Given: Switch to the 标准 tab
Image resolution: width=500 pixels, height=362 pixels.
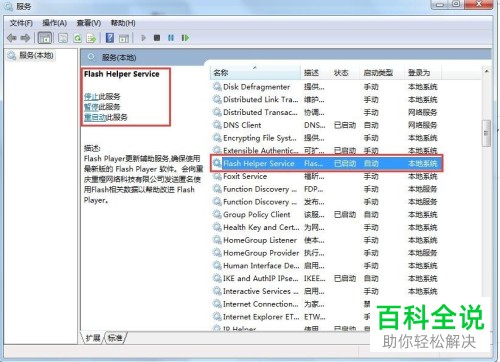Looking at the screenshot, I should click(115, 338).
